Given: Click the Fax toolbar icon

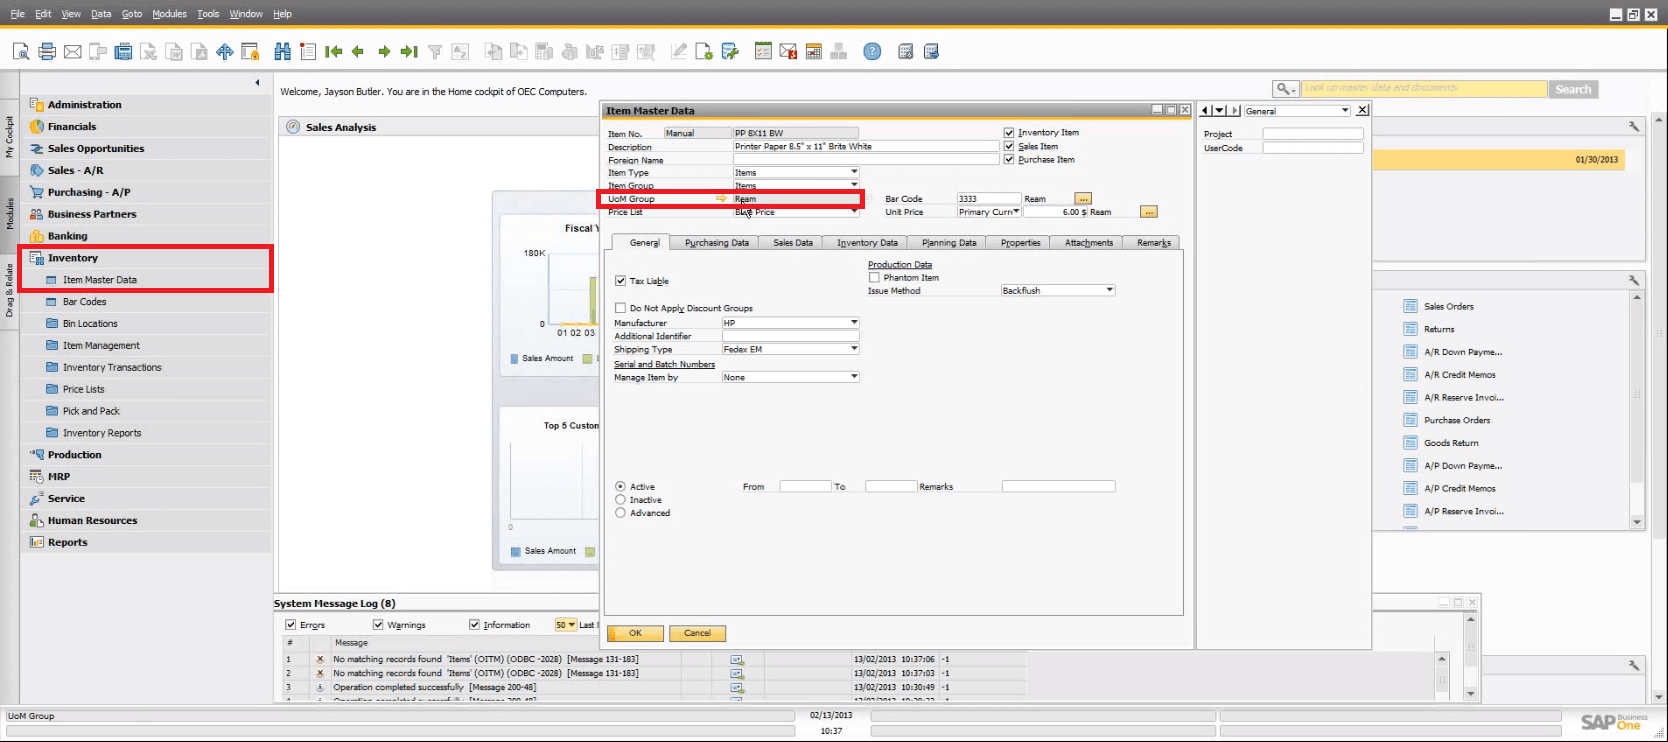Looking at the screenshot, I should point(123,51).
